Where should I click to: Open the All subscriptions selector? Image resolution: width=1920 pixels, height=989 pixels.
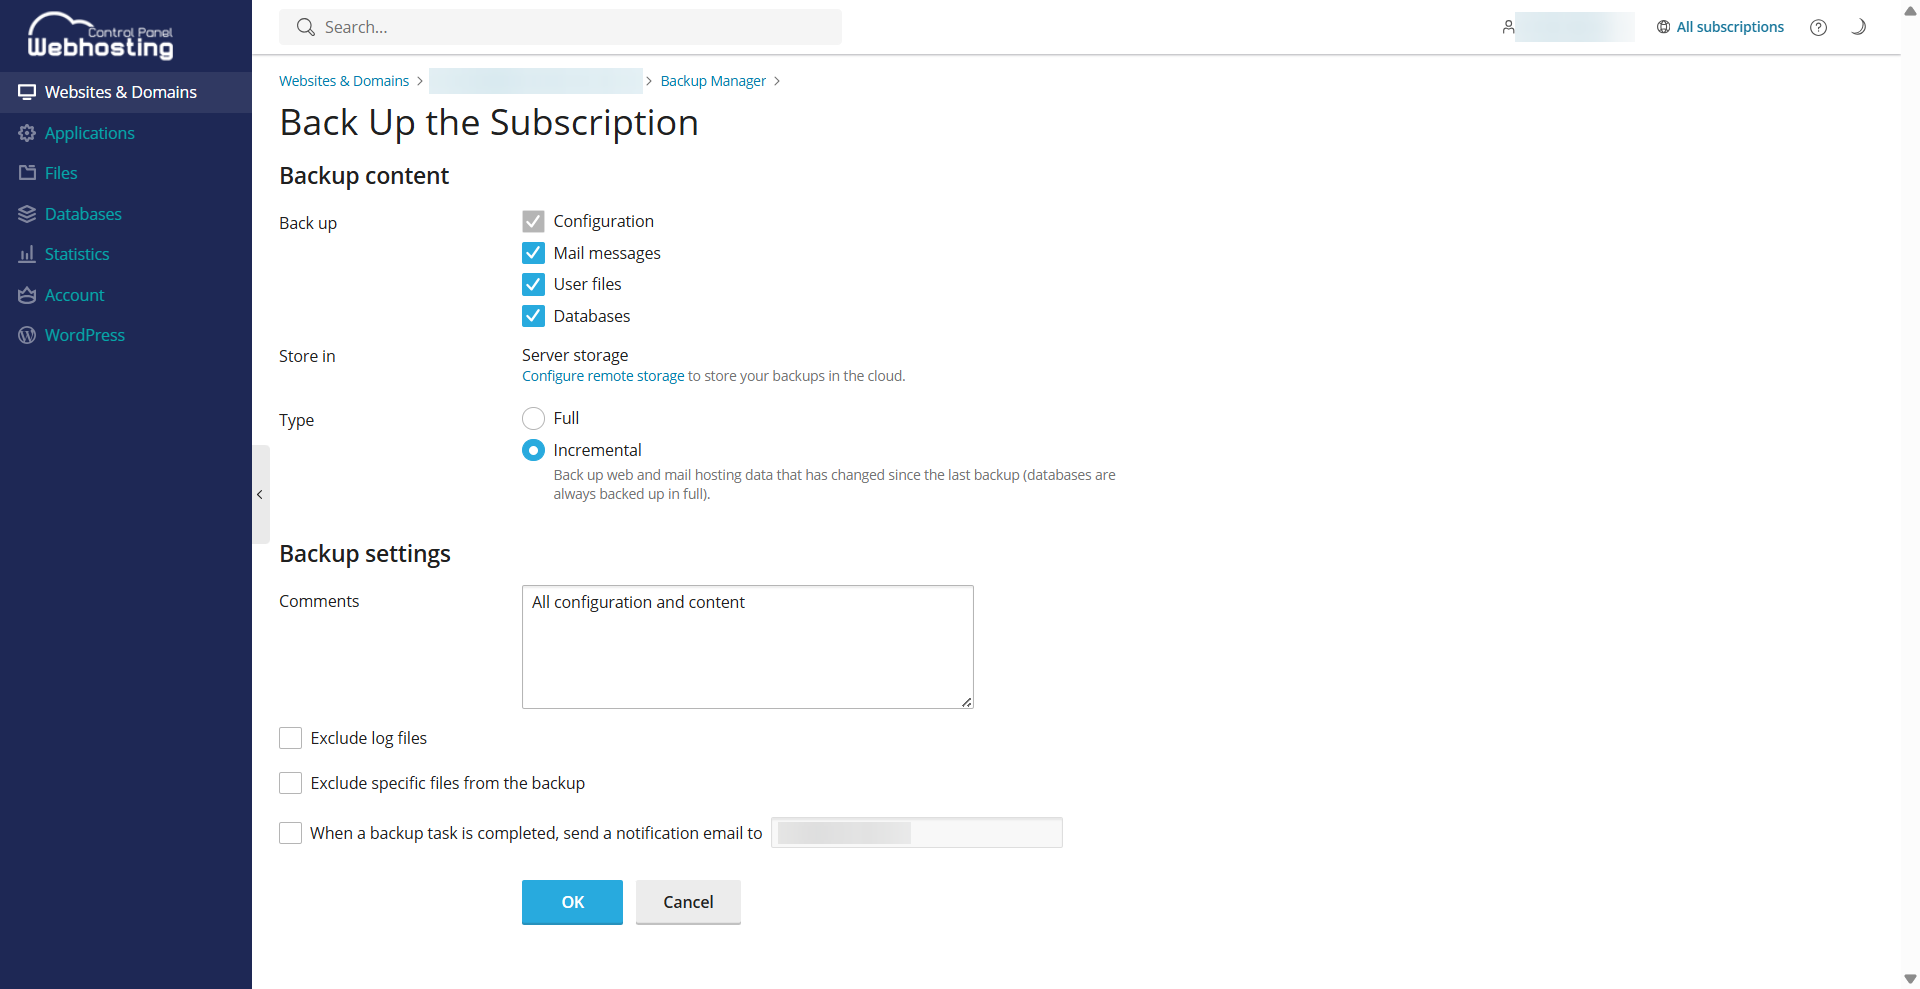tap(1720, 27)
